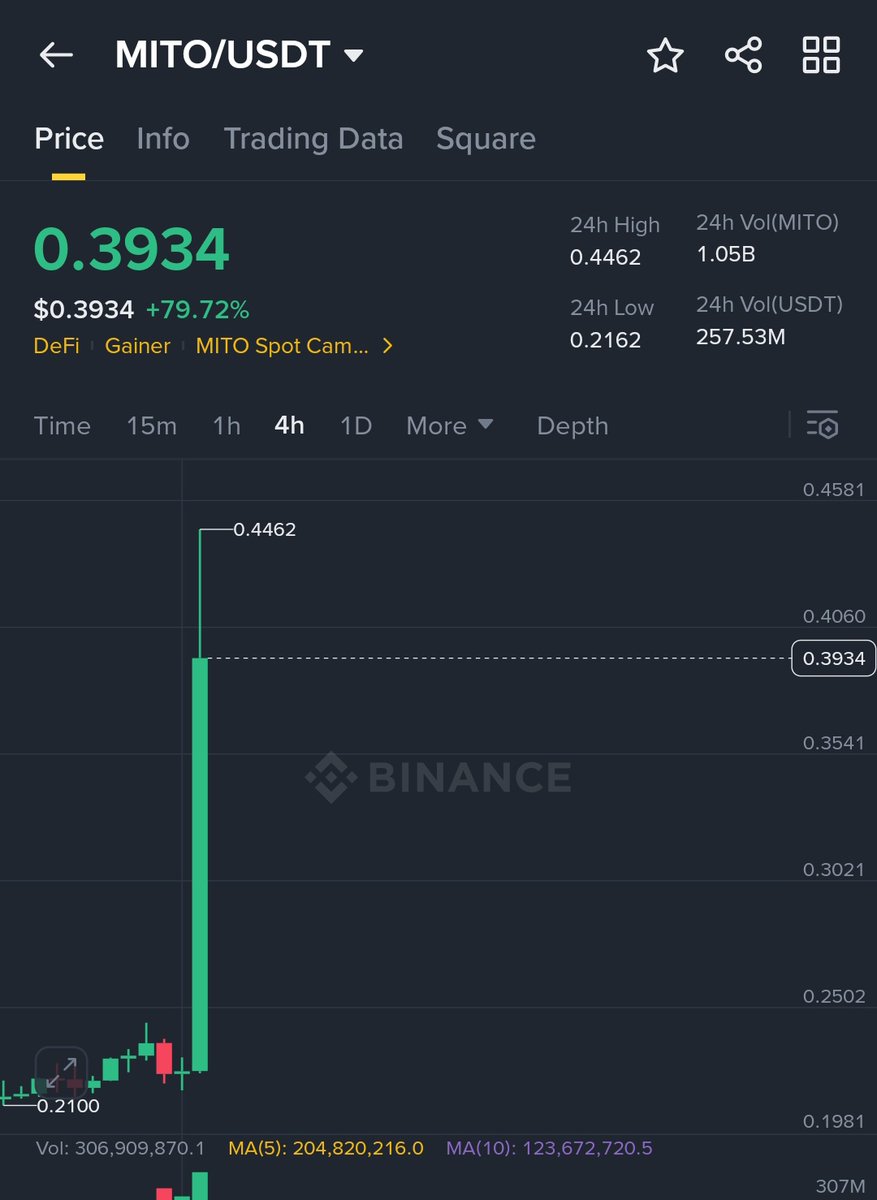The width and height of the screenshot is (877, 1200).
Task: Switch to the Info tab
Action: click(163, 138)
